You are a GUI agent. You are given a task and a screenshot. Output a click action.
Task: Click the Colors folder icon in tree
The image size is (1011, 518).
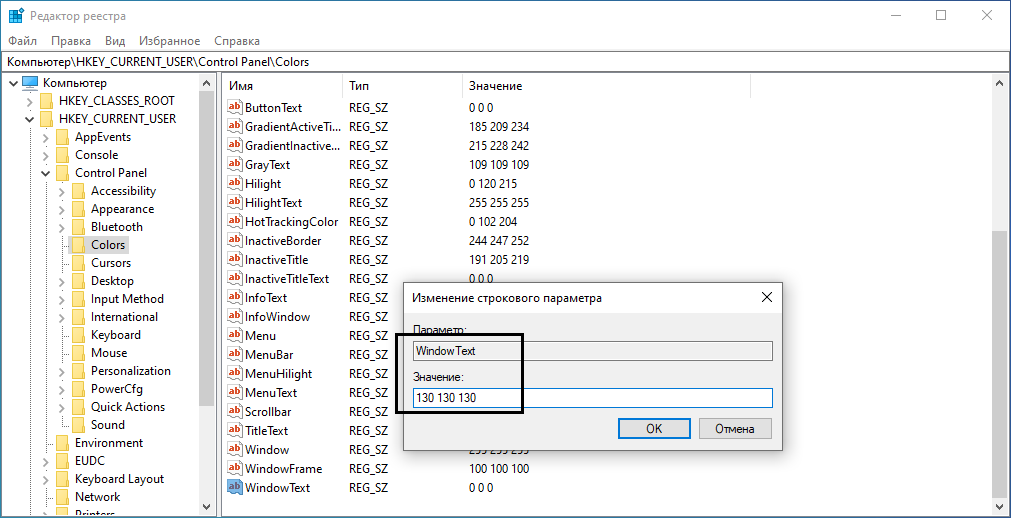(x=78, y=245)
